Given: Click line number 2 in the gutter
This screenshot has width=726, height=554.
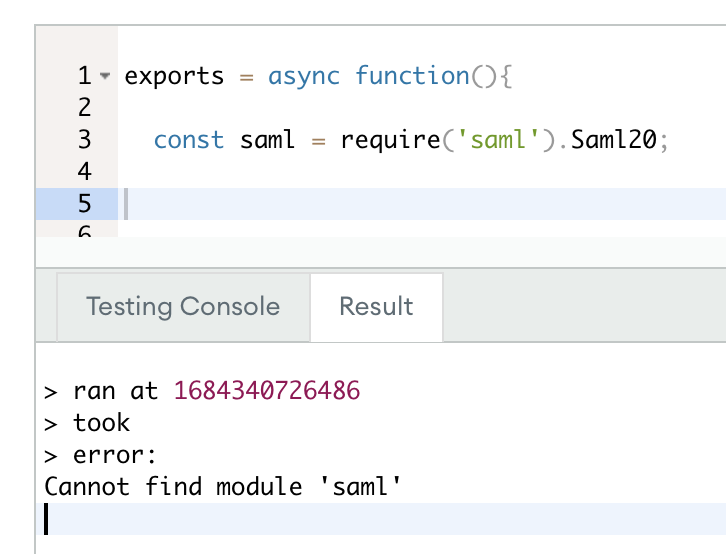Looking at the screenshot, I should (84, 107).
